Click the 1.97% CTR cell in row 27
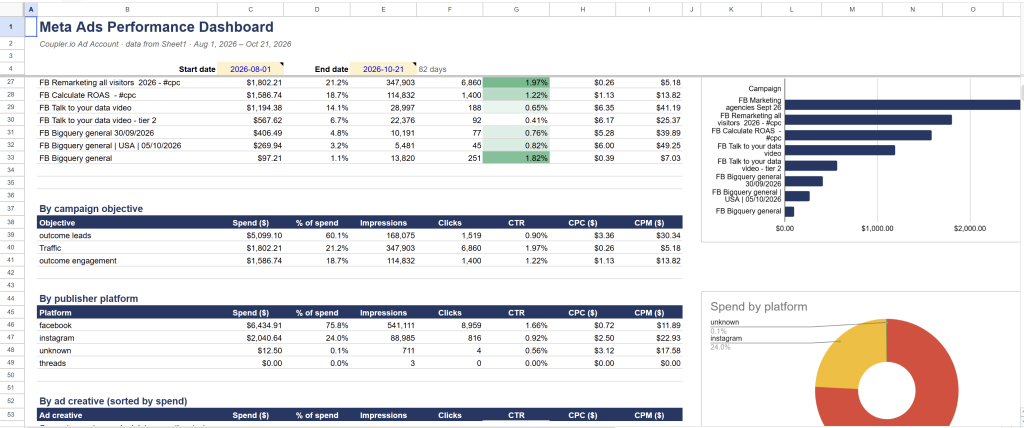 pos(516,83)
